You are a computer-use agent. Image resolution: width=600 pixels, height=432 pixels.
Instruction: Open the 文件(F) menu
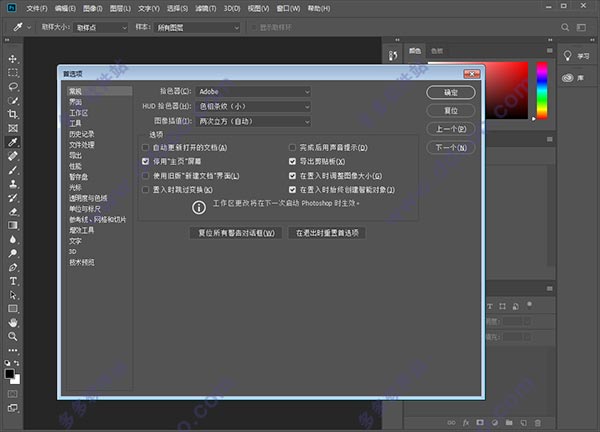pyautogui.click(x=37, y=8)
